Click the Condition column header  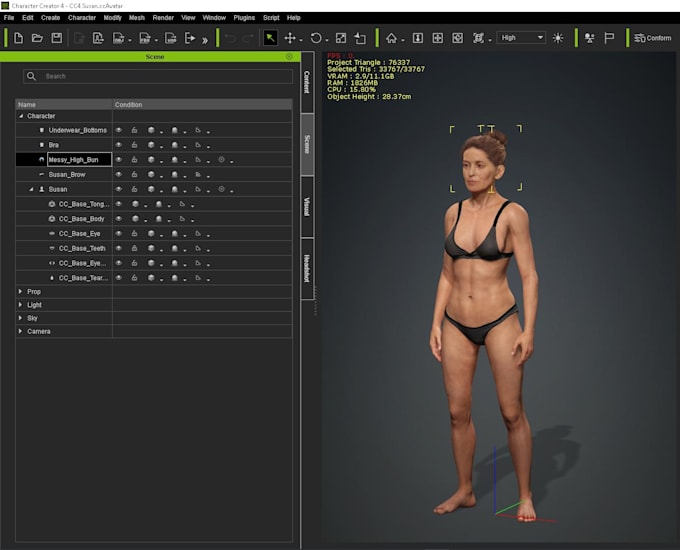[x=203, y=105]
